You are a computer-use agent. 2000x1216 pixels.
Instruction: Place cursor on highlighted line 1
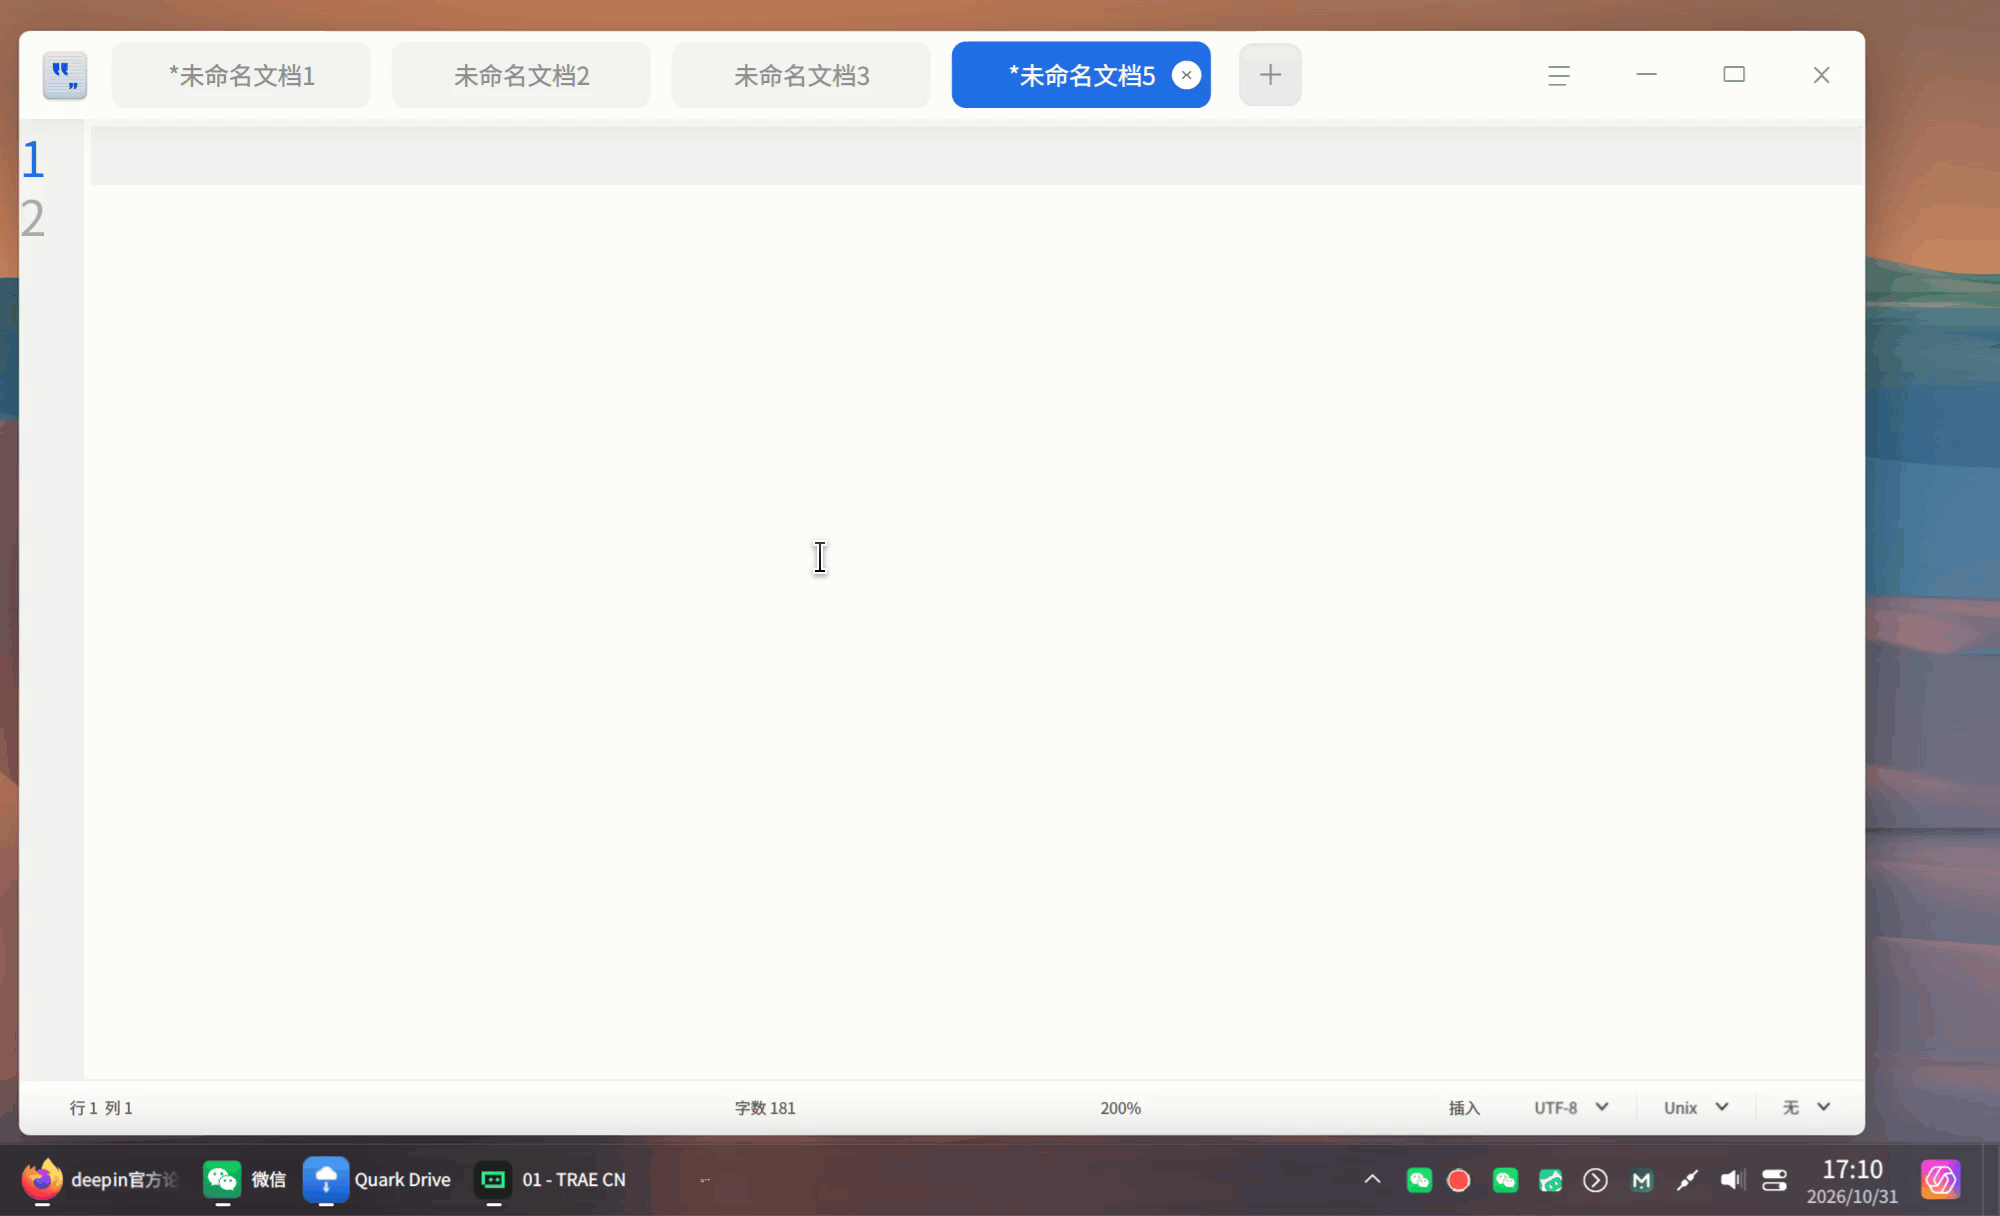(976, 156)
